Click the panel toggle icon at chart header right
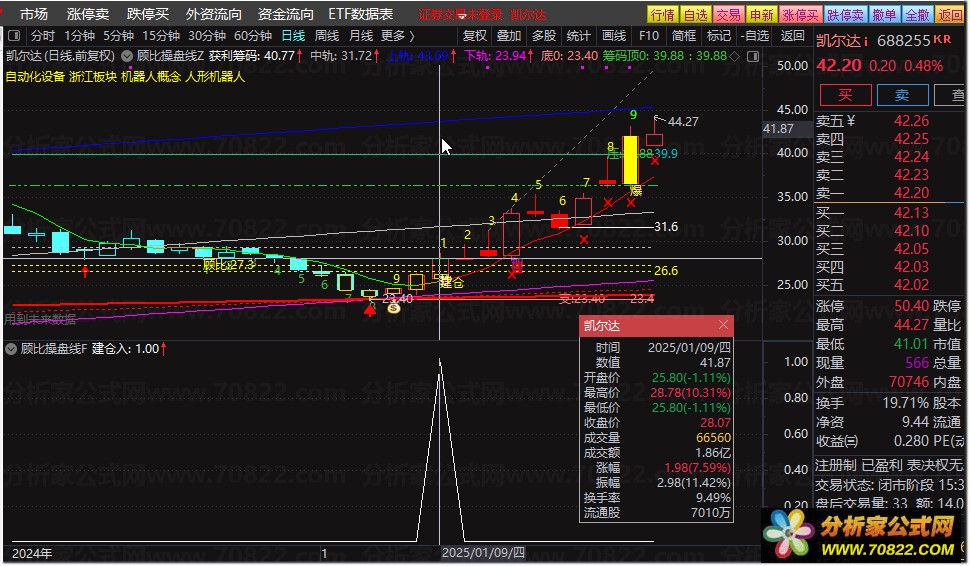Screen dimensions: 971x566 (753, 56)
